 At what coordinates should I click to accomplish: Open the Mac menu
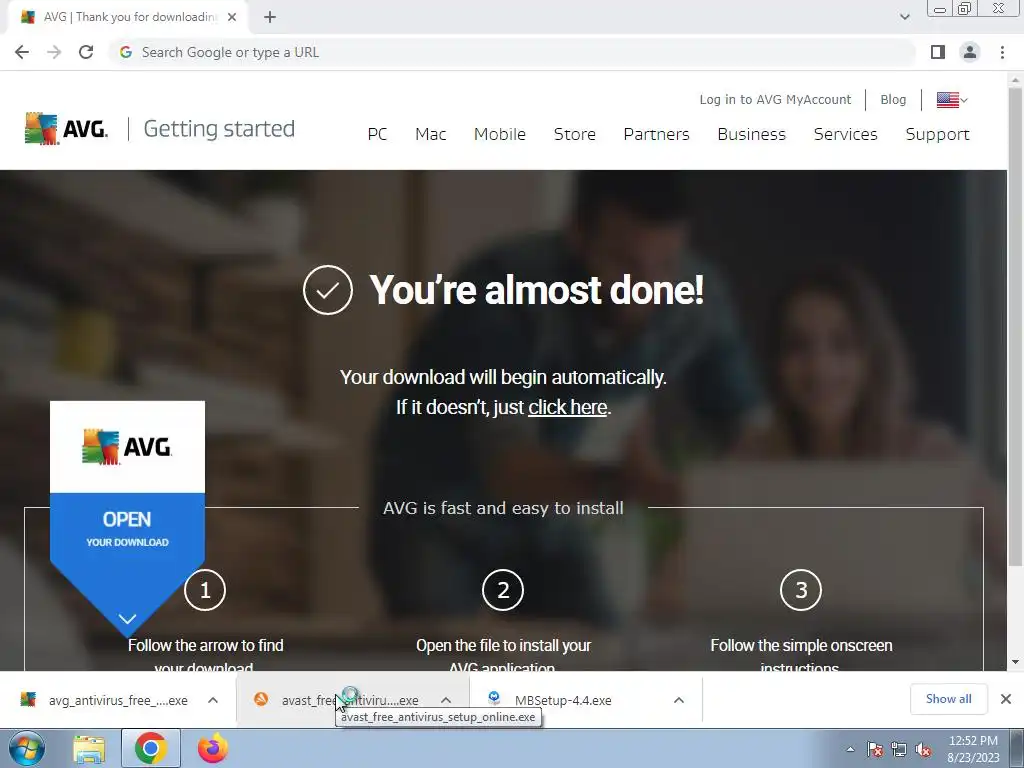pyautogui.click(x=430, y=134)
